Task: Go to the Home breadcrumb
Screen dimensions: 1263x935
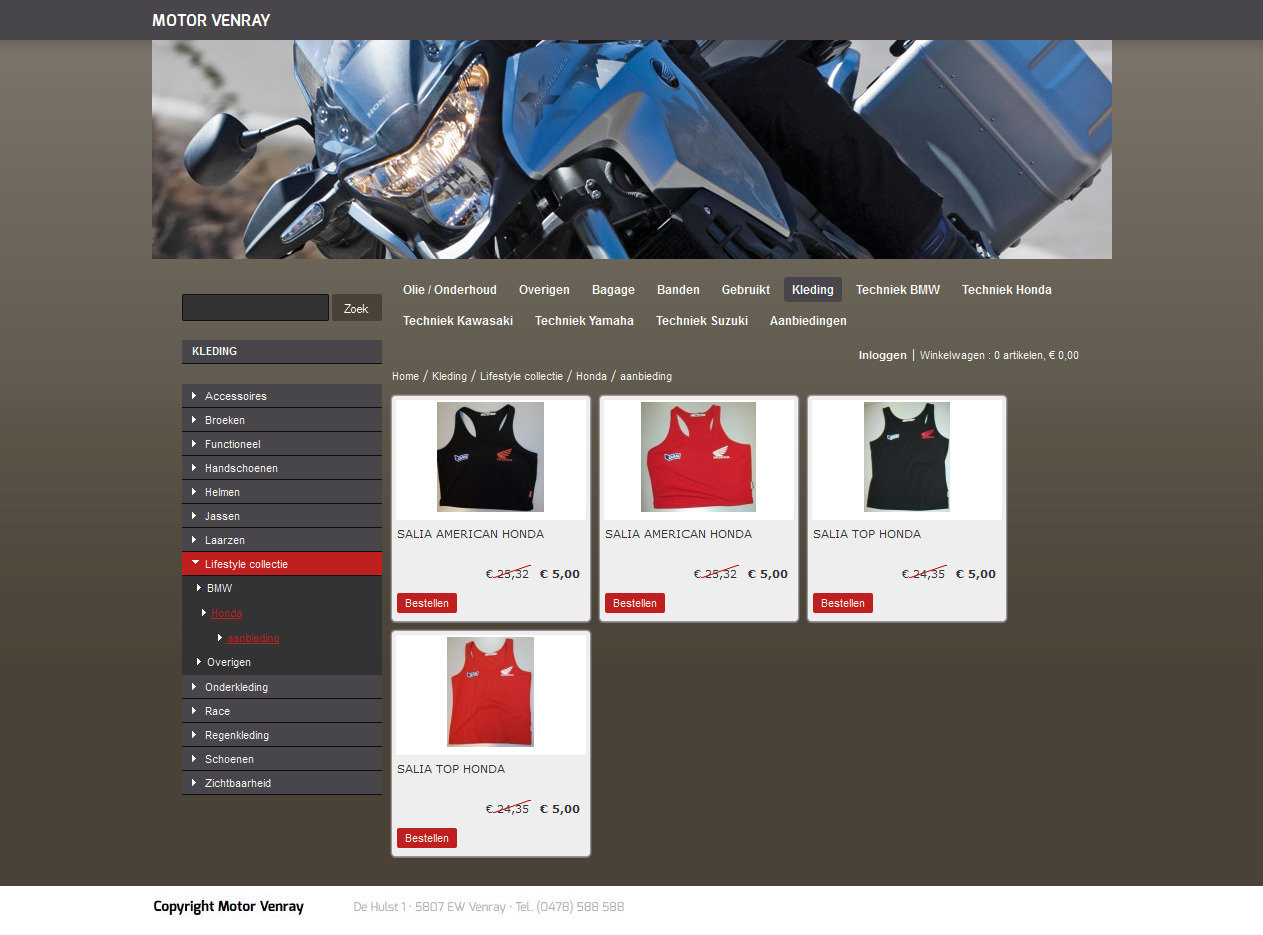Action: point(405,377)
